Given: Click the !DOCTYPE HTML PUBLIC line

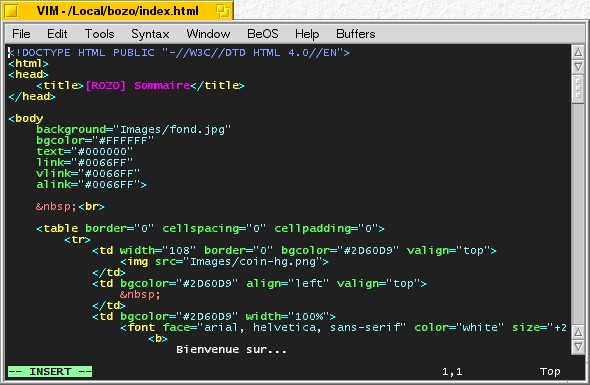Looking at the screenshot, I should (179, 52).
